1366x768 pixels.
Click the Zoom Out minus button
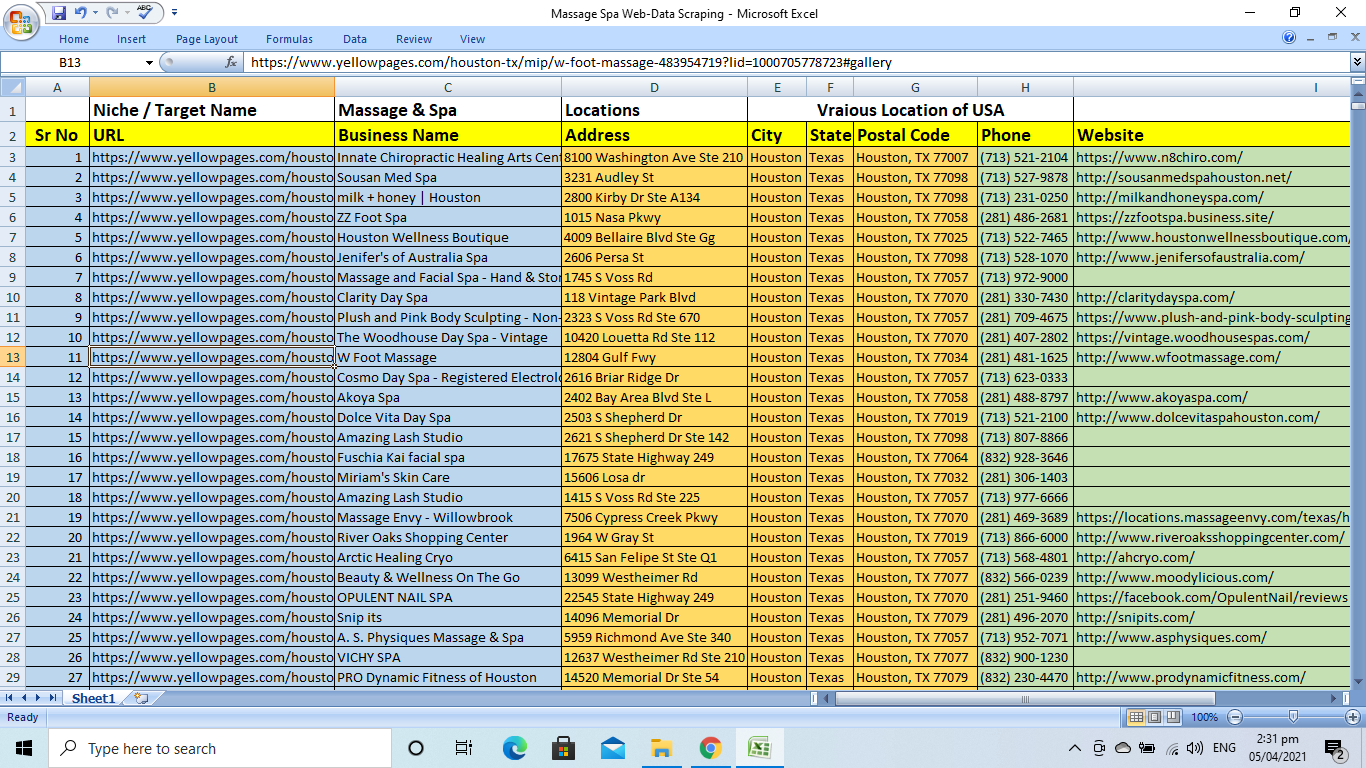[x=1235, y=717]
